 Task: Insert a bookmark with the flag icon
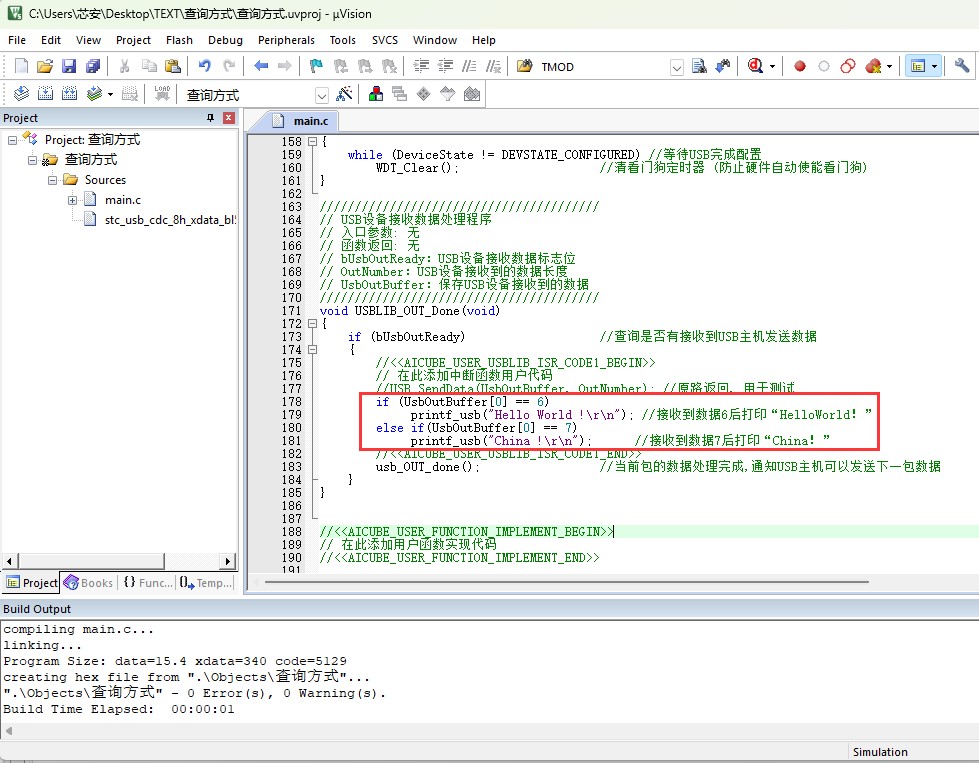point(317,66)
